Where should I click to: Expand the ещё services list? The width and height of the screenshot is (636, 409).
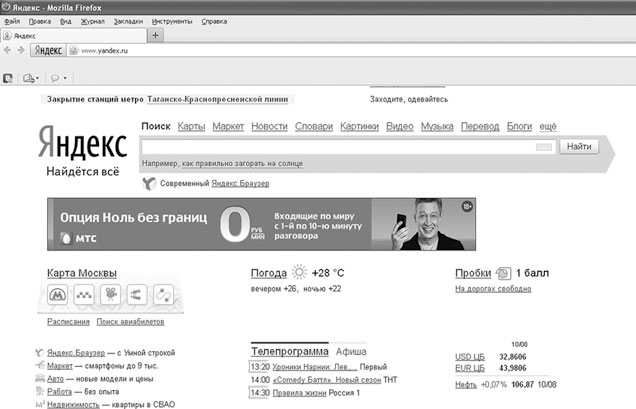pyautogui.click(x=548, y=127)
